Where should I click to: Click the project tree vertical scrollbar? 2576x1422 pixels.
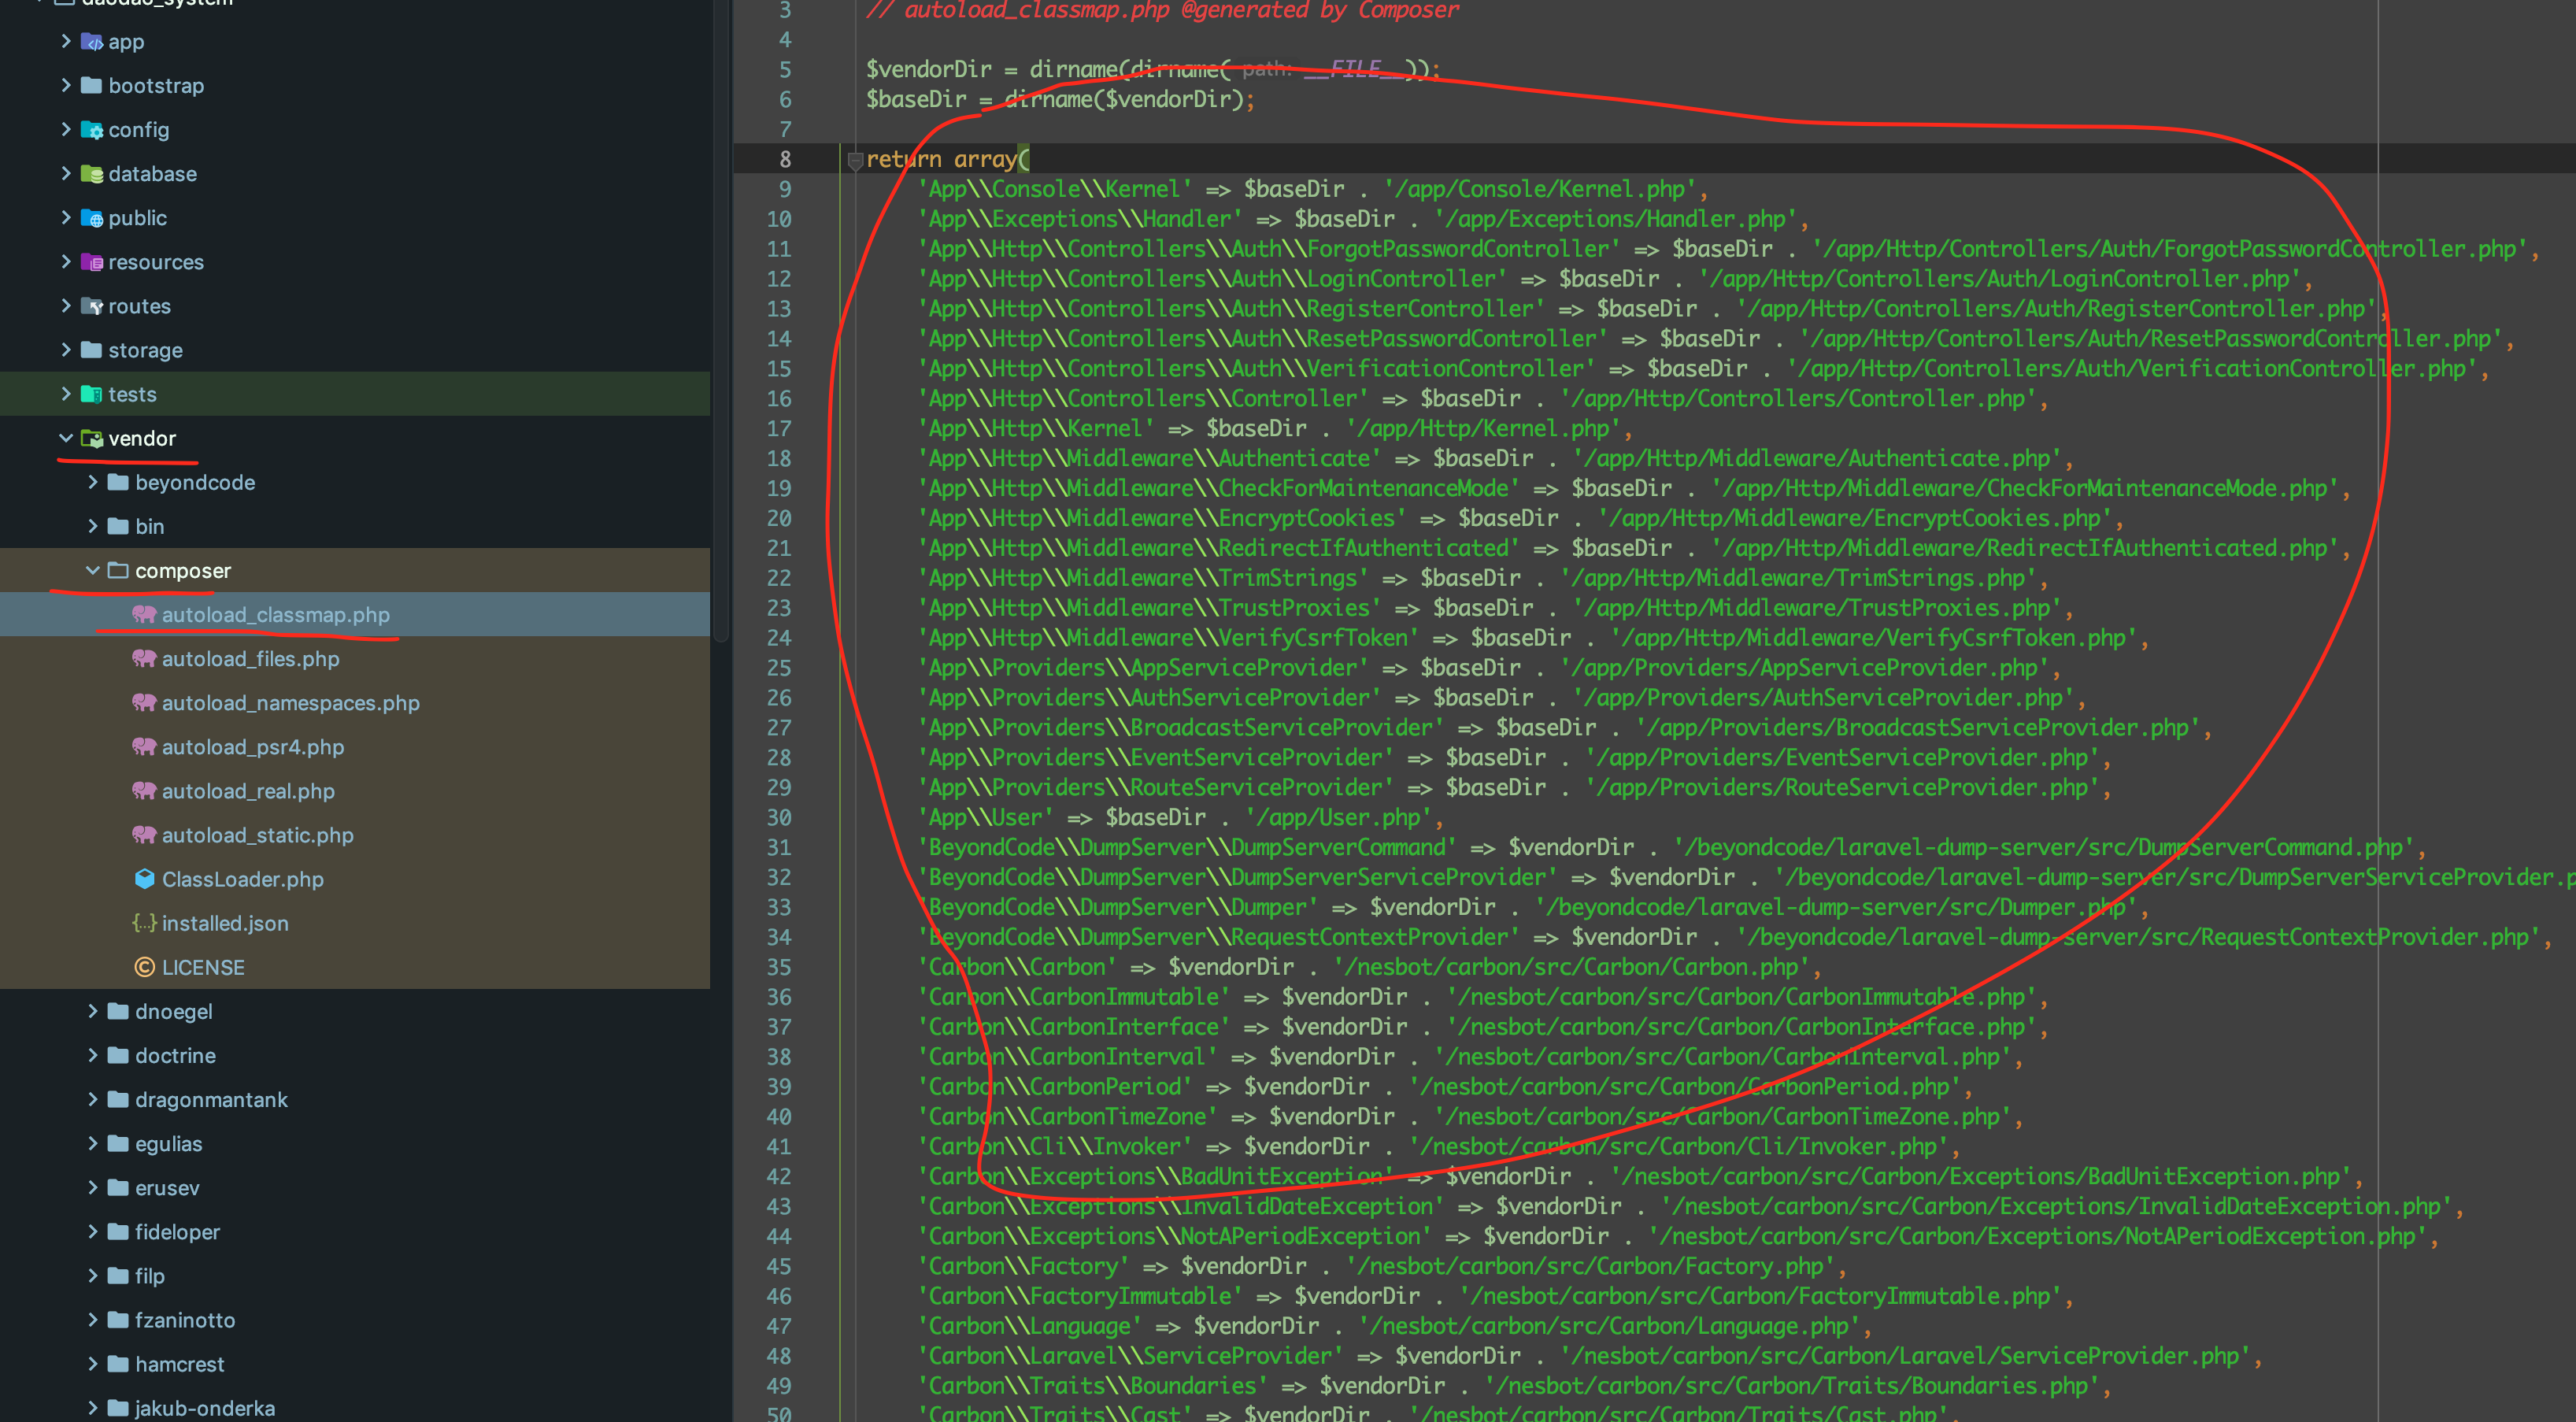coord(721,320)
